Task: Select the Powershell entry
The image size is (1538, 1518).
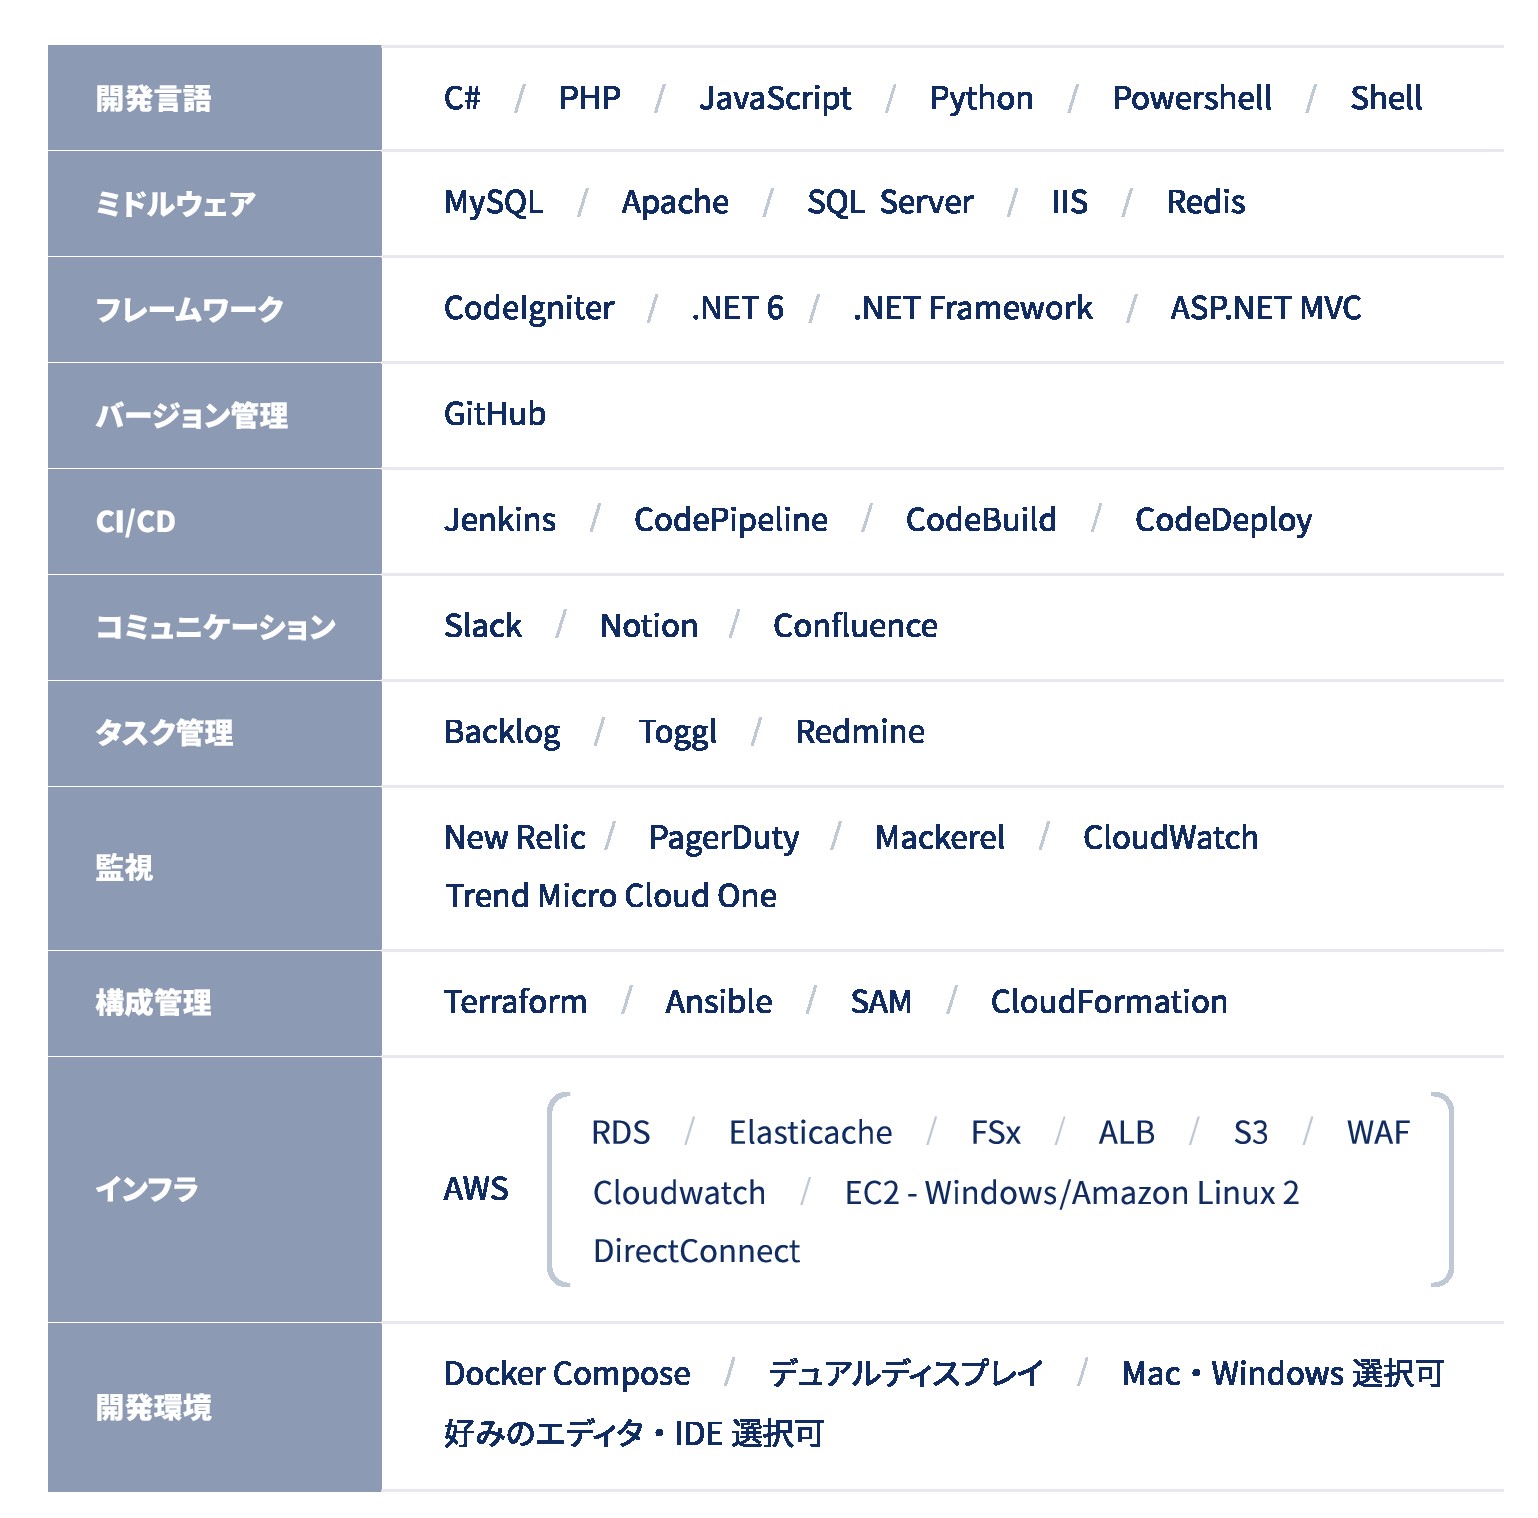Action: coord(1192,98)
